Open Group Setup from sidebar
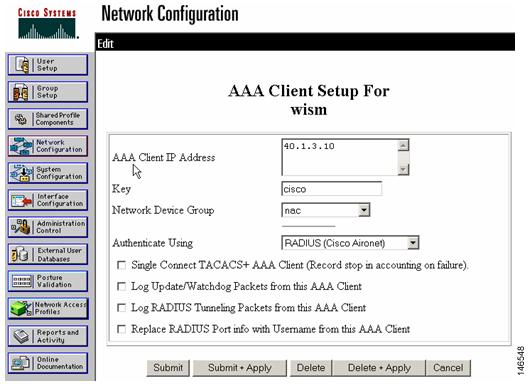The height and width of the screenshot is (384, 528). (48, 92)
